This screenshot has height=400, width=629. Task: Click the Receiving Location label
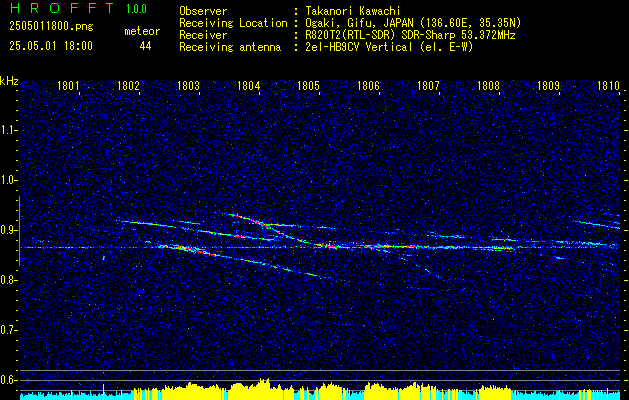pyautogui.click(x=233, y=23)
